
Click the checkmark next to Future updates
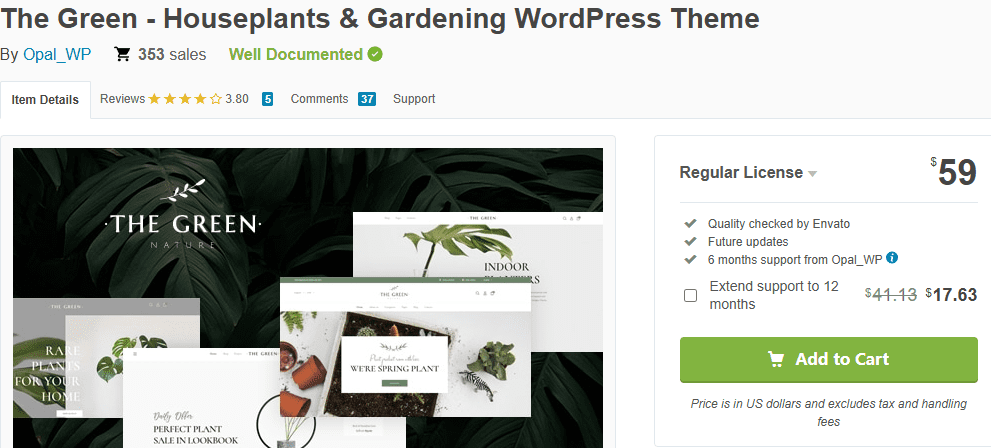[x=690, y=241]
